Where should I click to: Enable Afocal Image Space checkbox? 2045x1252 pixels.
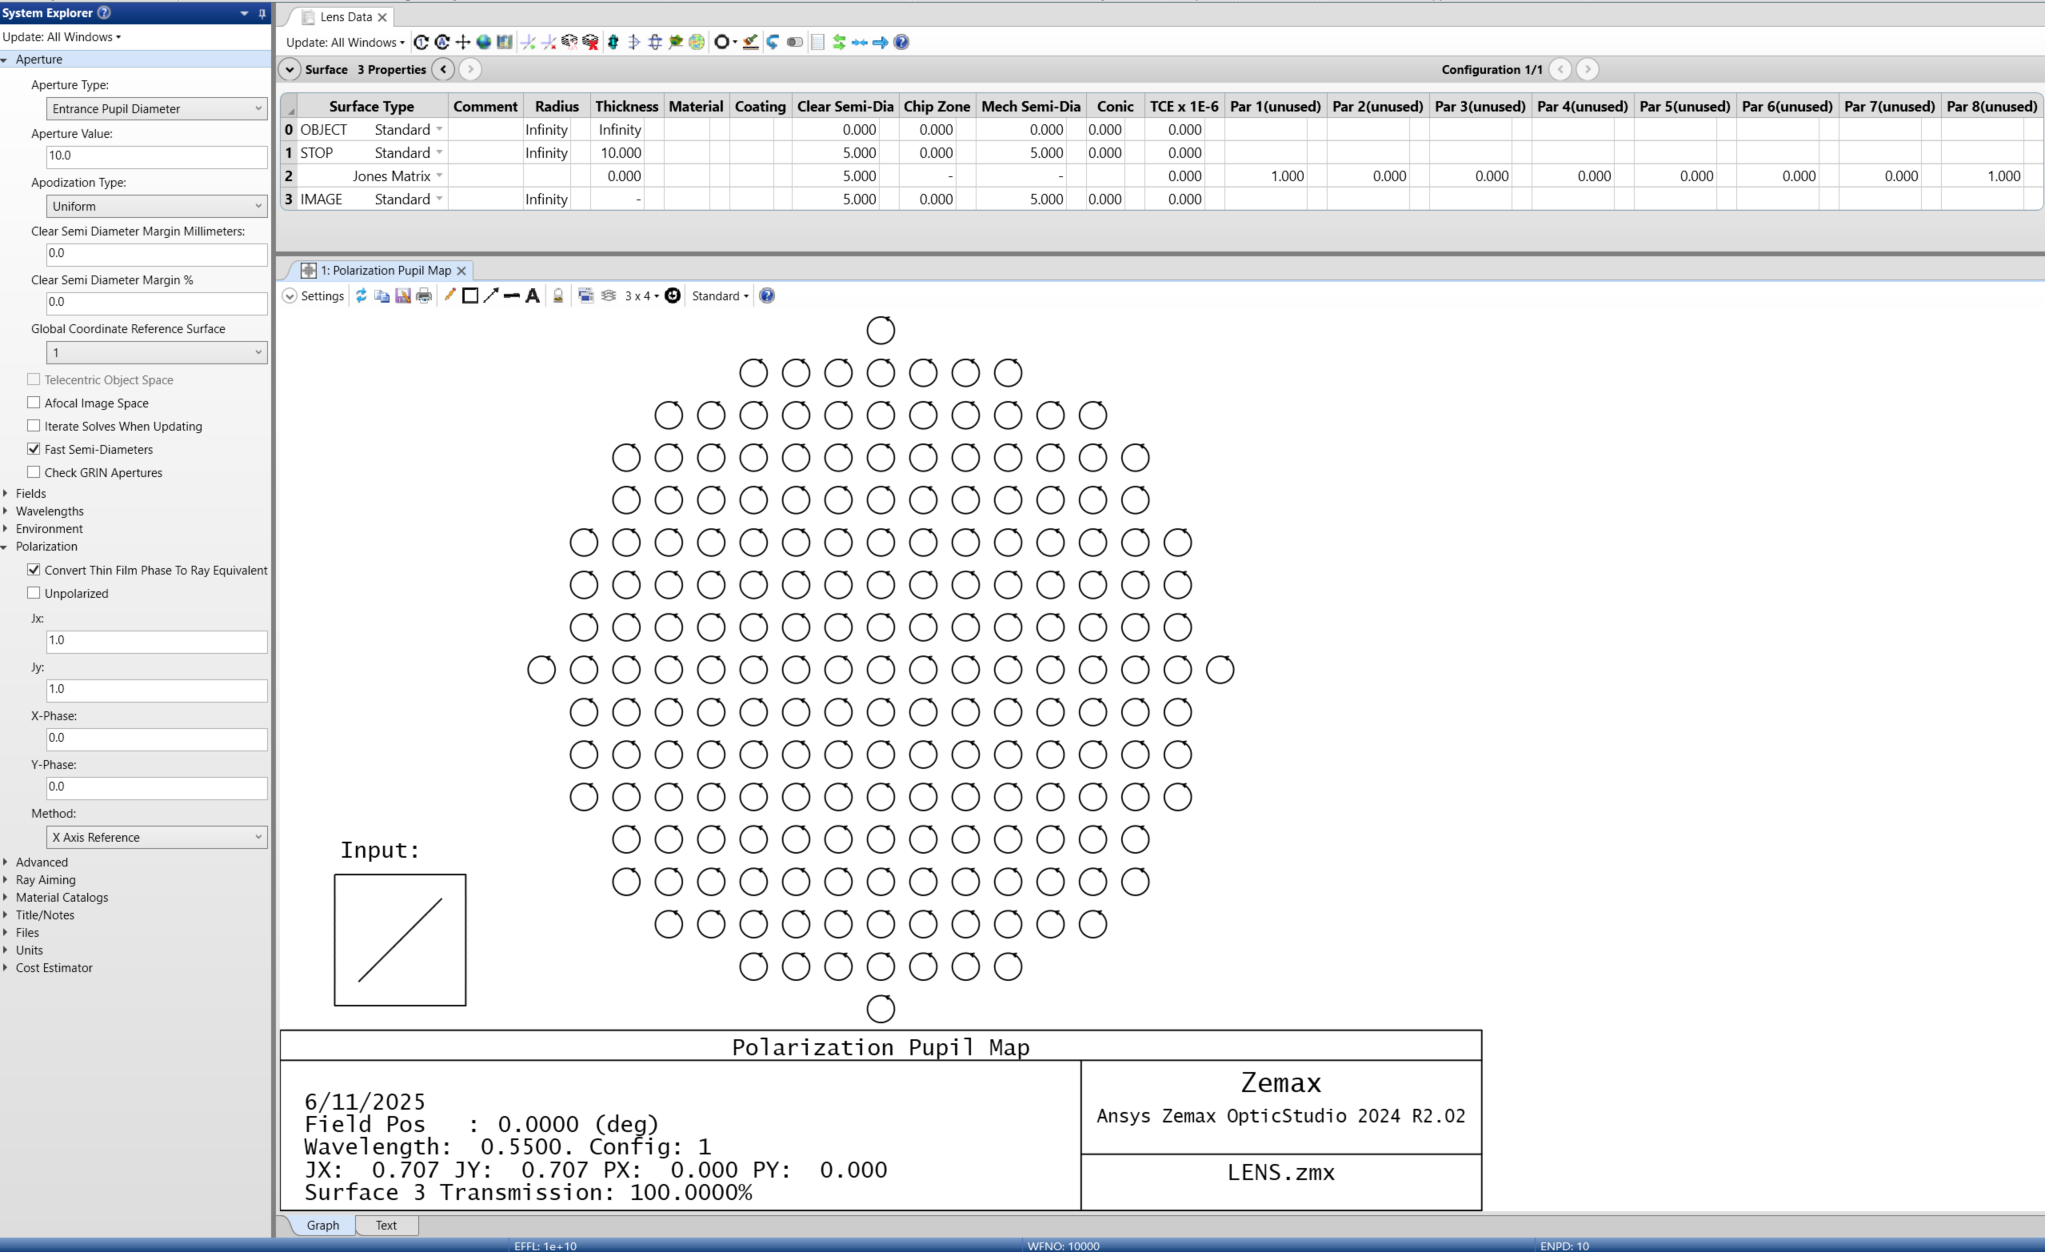click(x=34, y=403)
